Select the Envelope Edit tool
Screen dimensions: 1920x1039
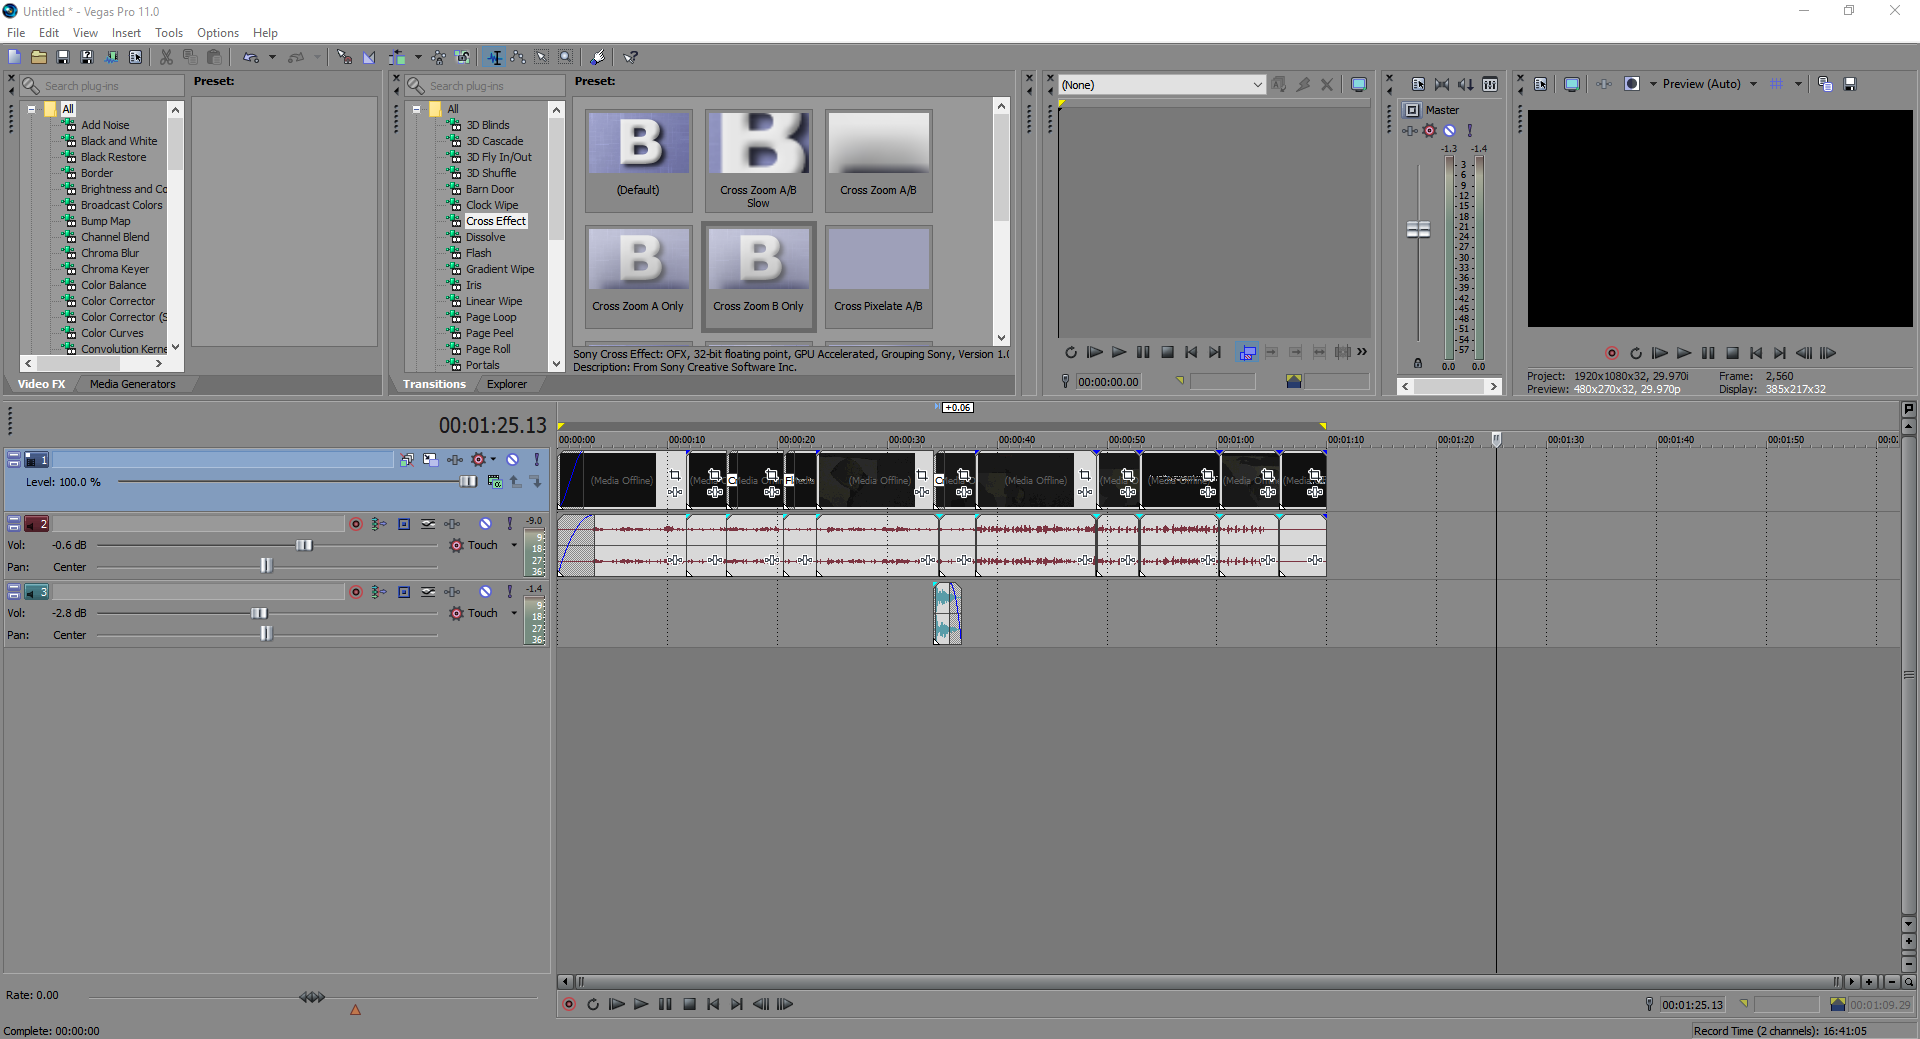click(x=518, y=57)
